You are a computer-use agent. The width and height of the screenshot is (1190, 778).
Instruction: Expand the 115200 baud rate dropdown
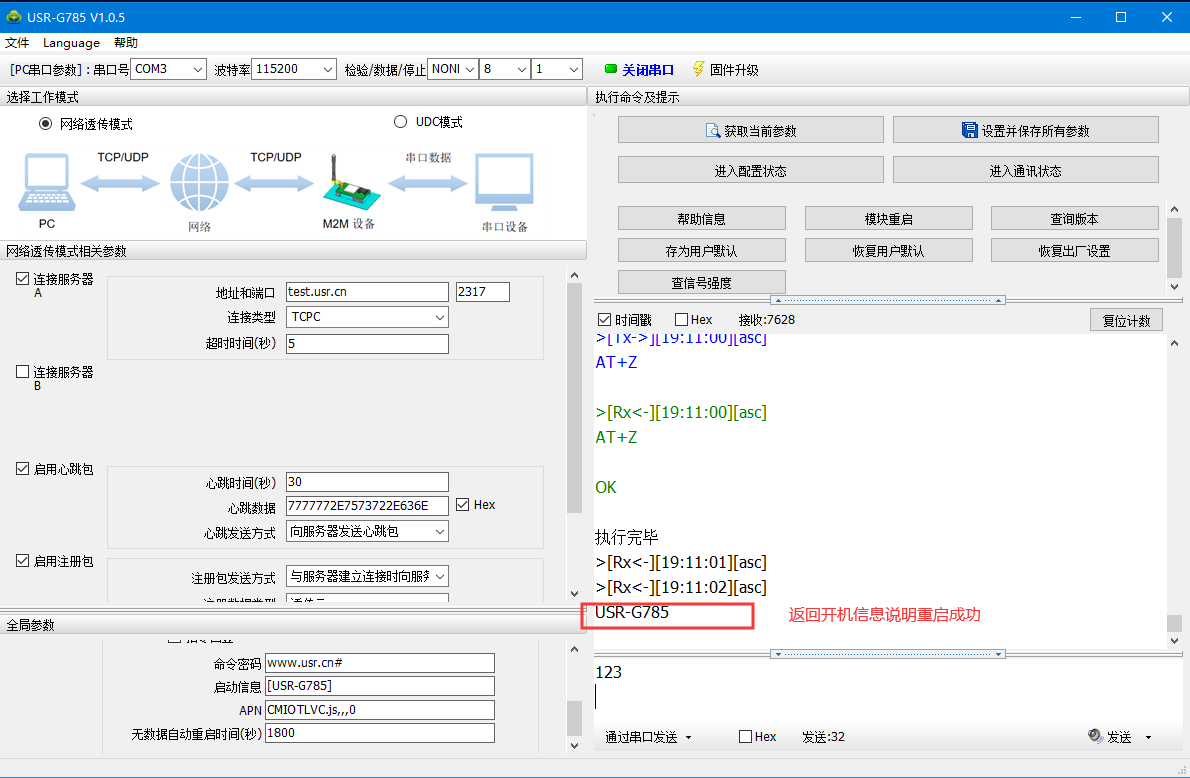pyautogui.click(x=294, y=69)
